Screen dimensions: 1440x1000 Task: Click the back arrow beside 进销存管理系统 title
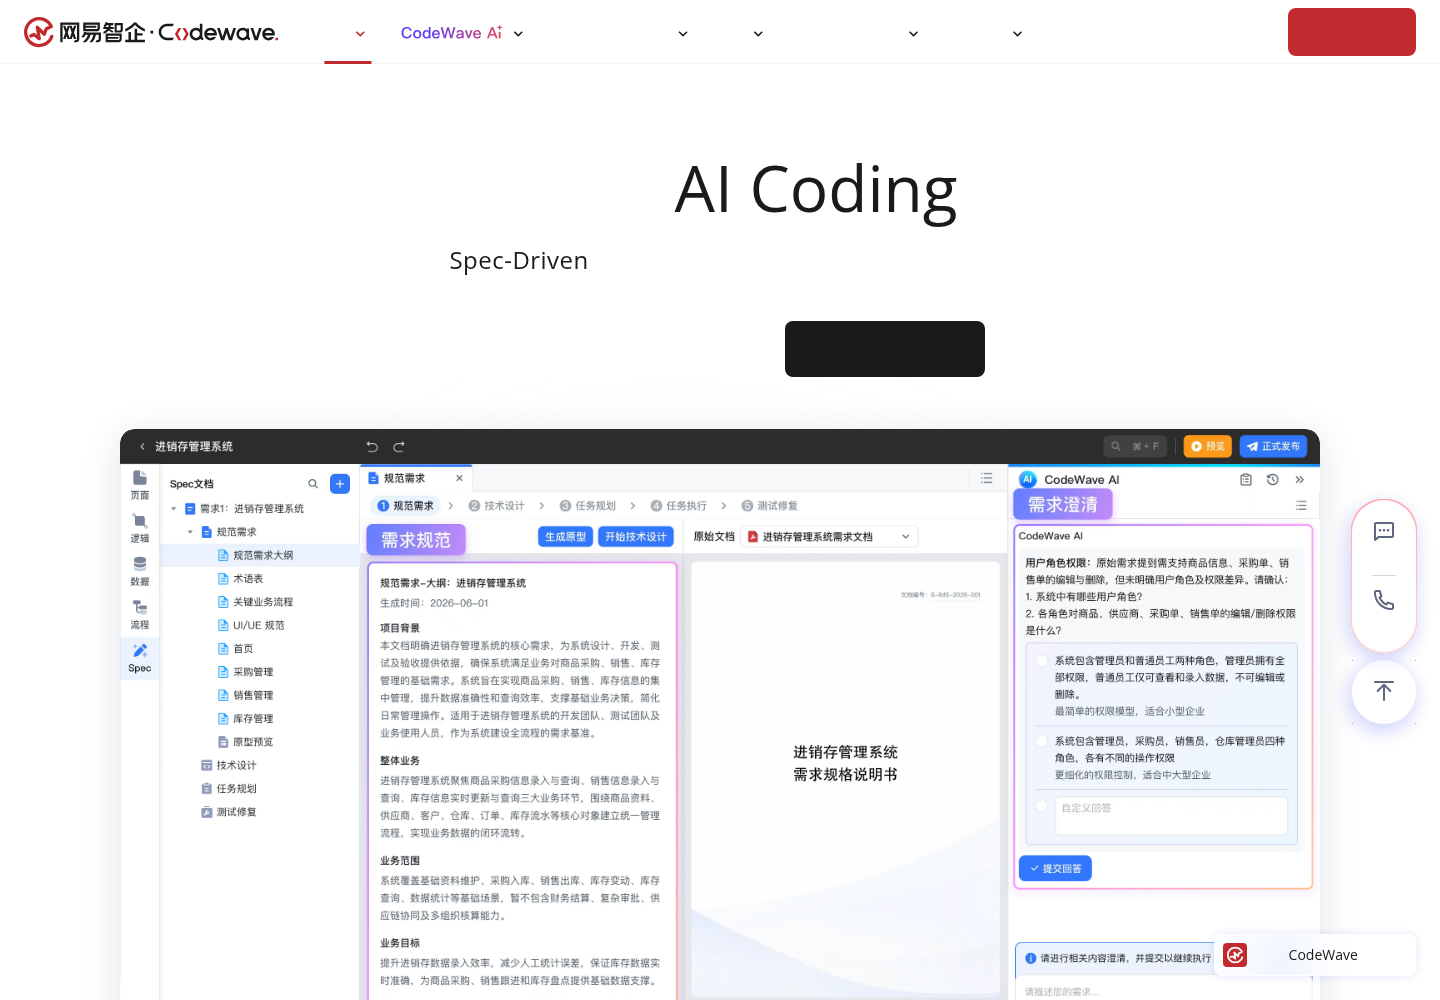(x=142, y=447)
